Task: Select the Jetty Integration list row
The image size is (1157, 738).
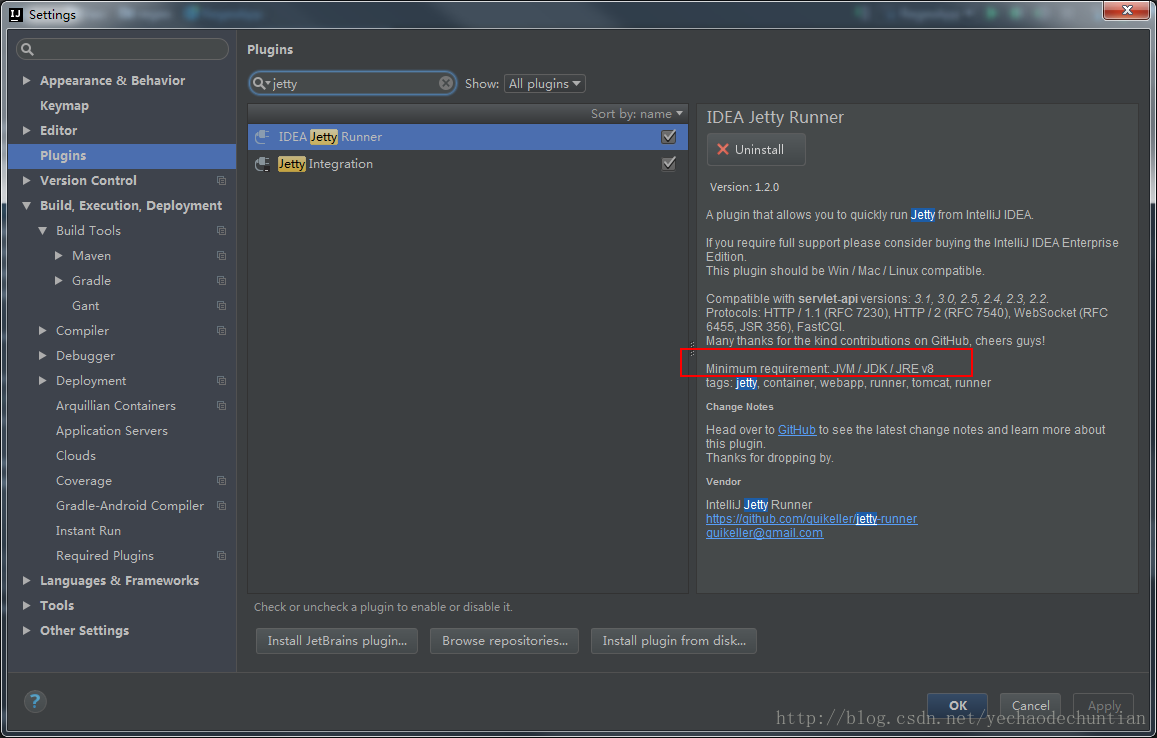Action: [468, 164]
